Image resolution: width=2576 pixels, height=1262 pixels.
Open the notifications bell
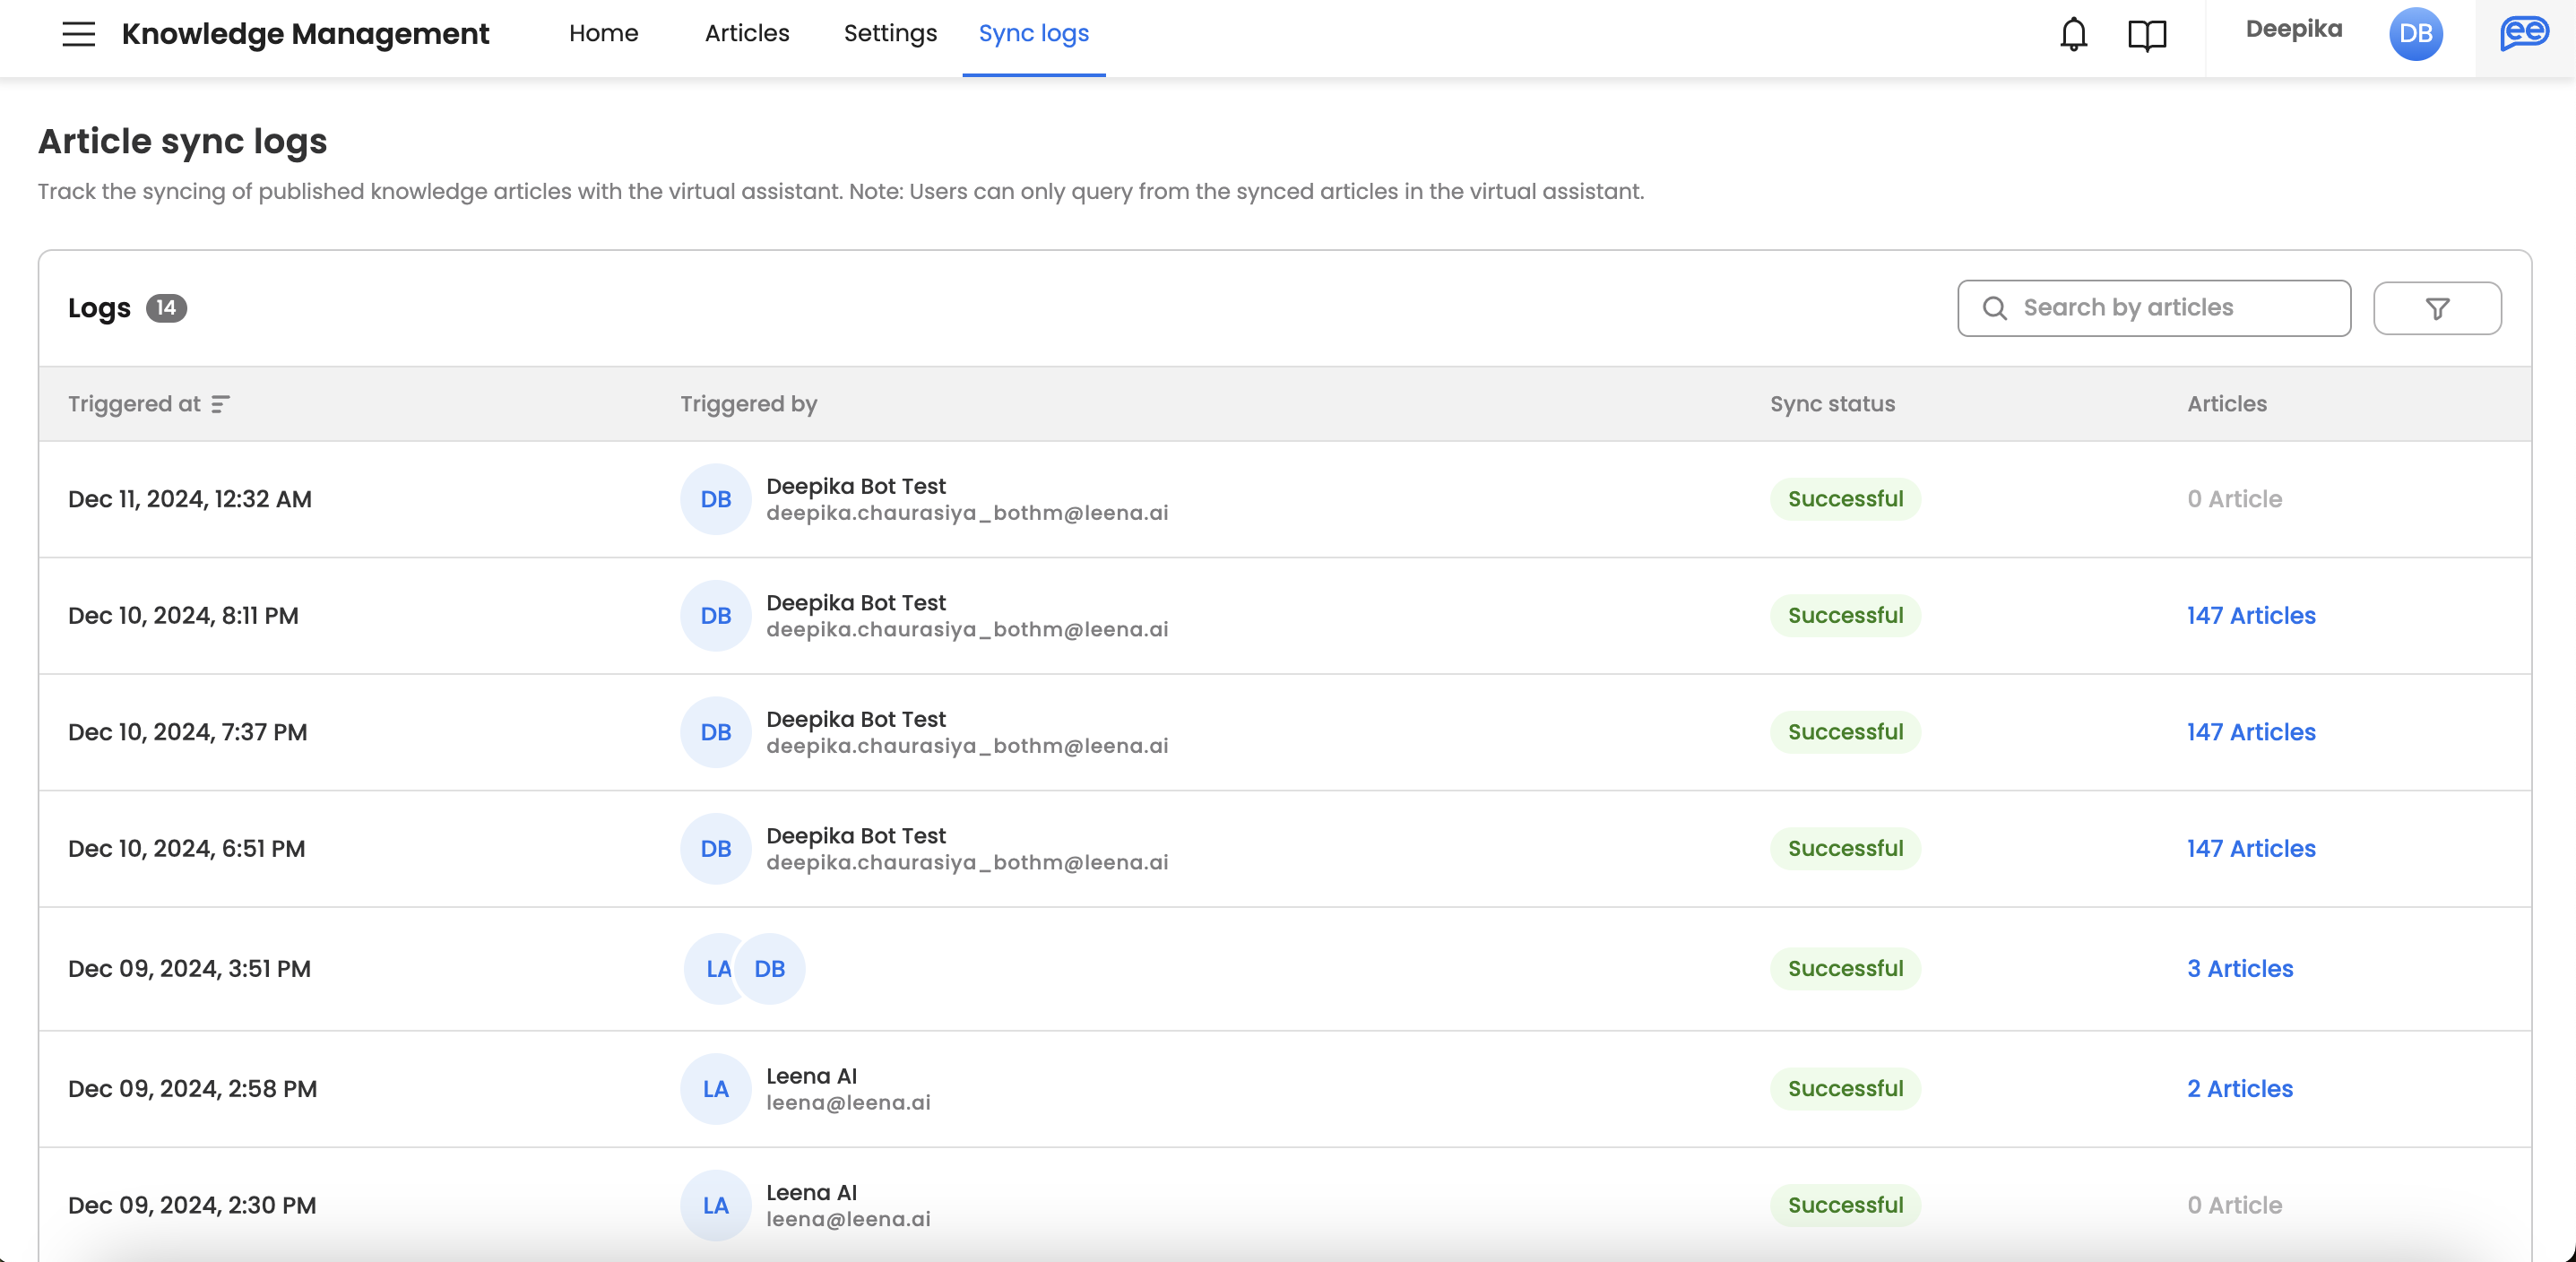click(x=2073, y=34)
